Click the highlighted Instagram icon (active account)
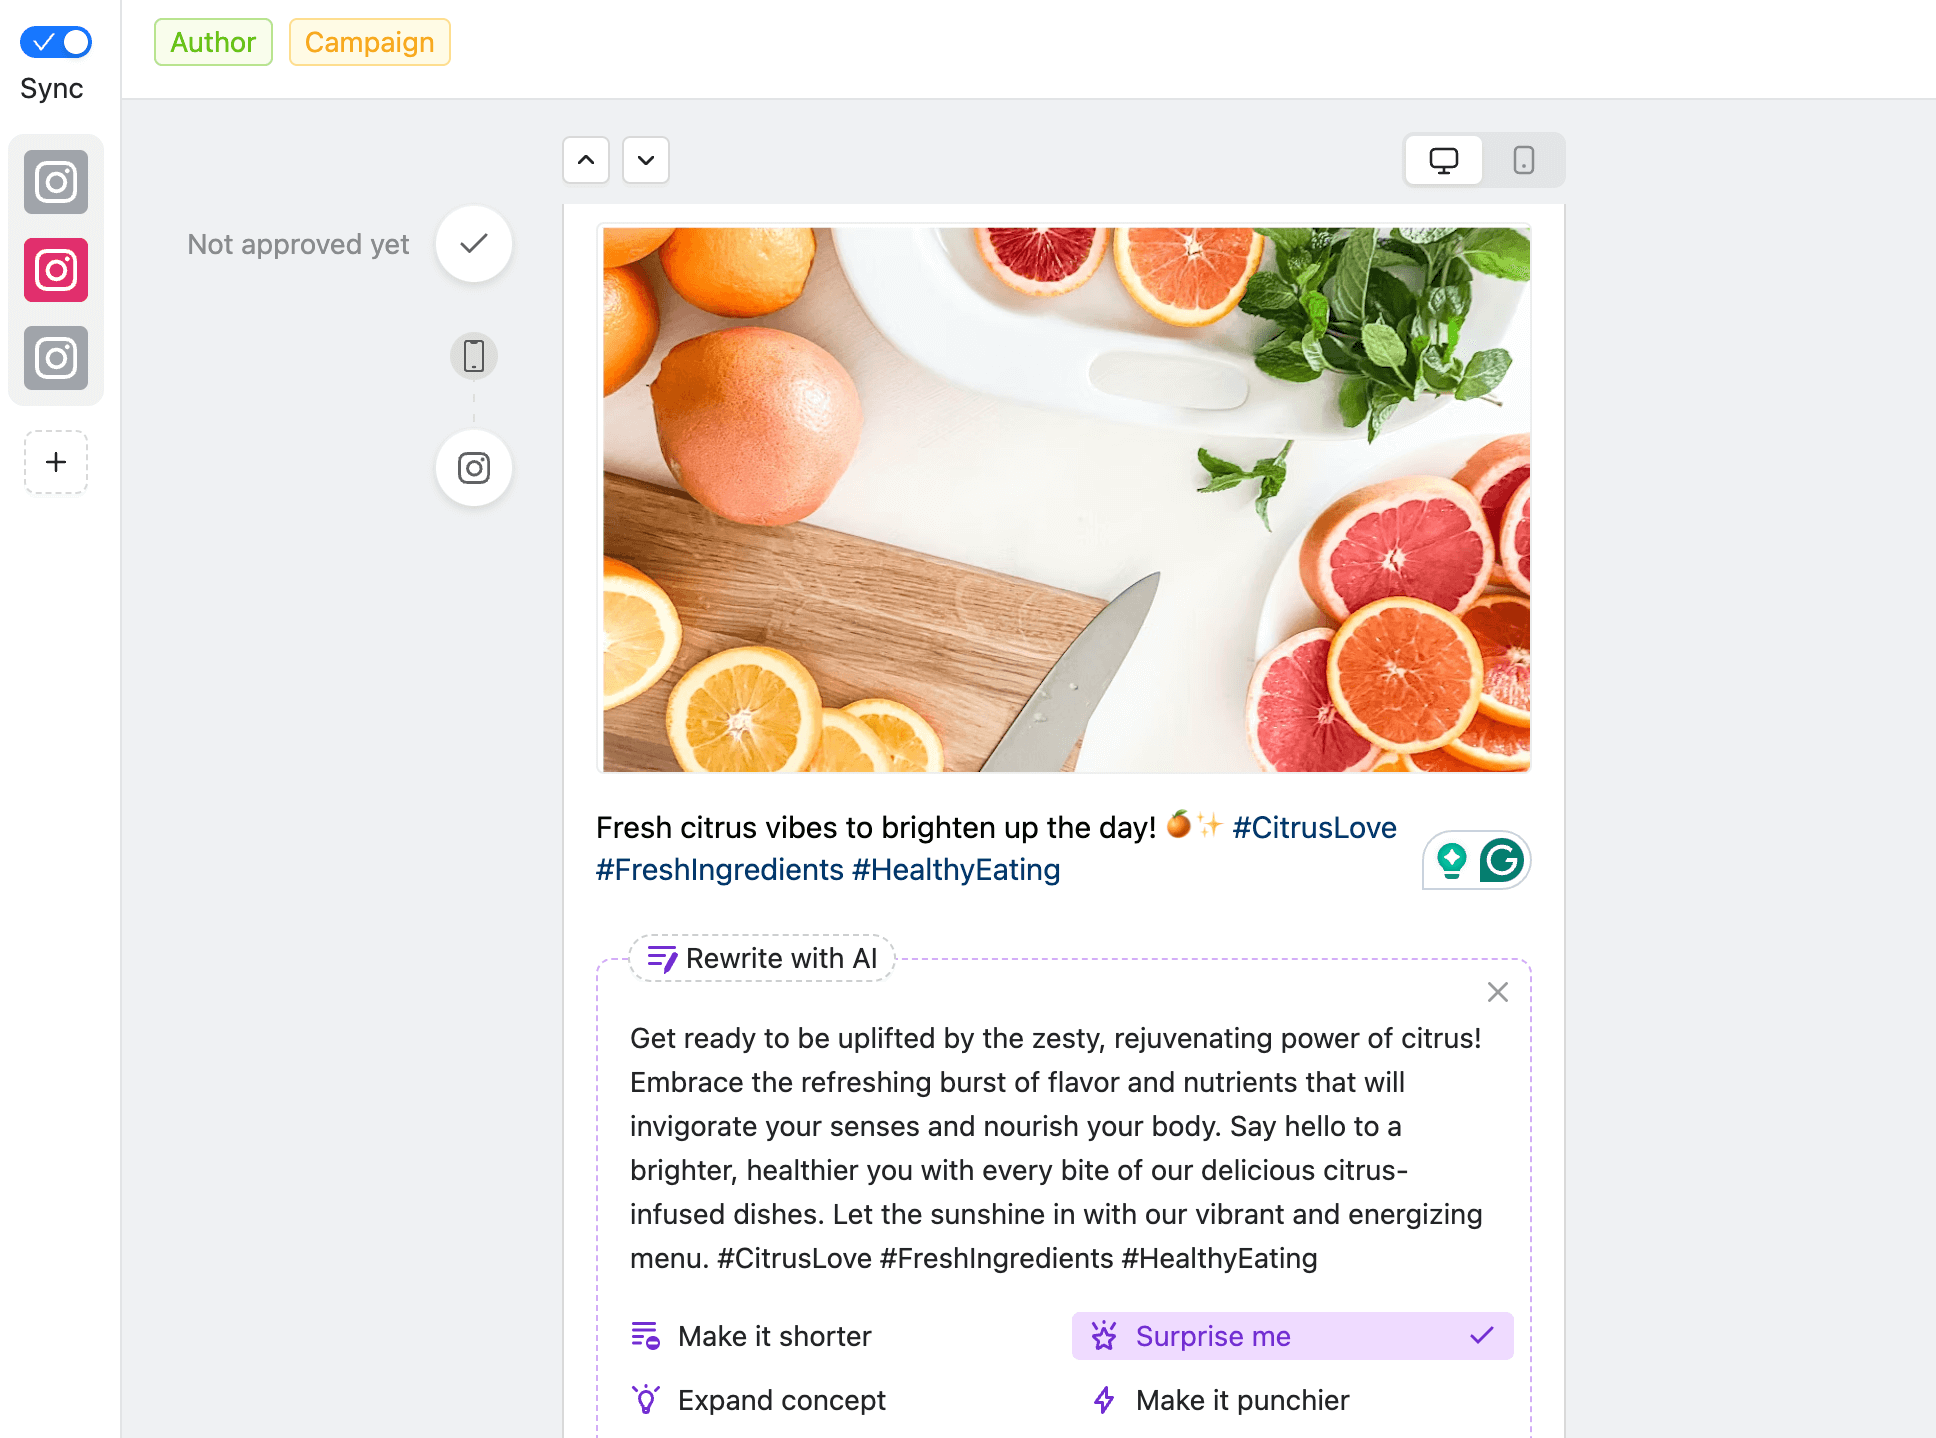The image size is (1936, 1438). tap(56, 270)
